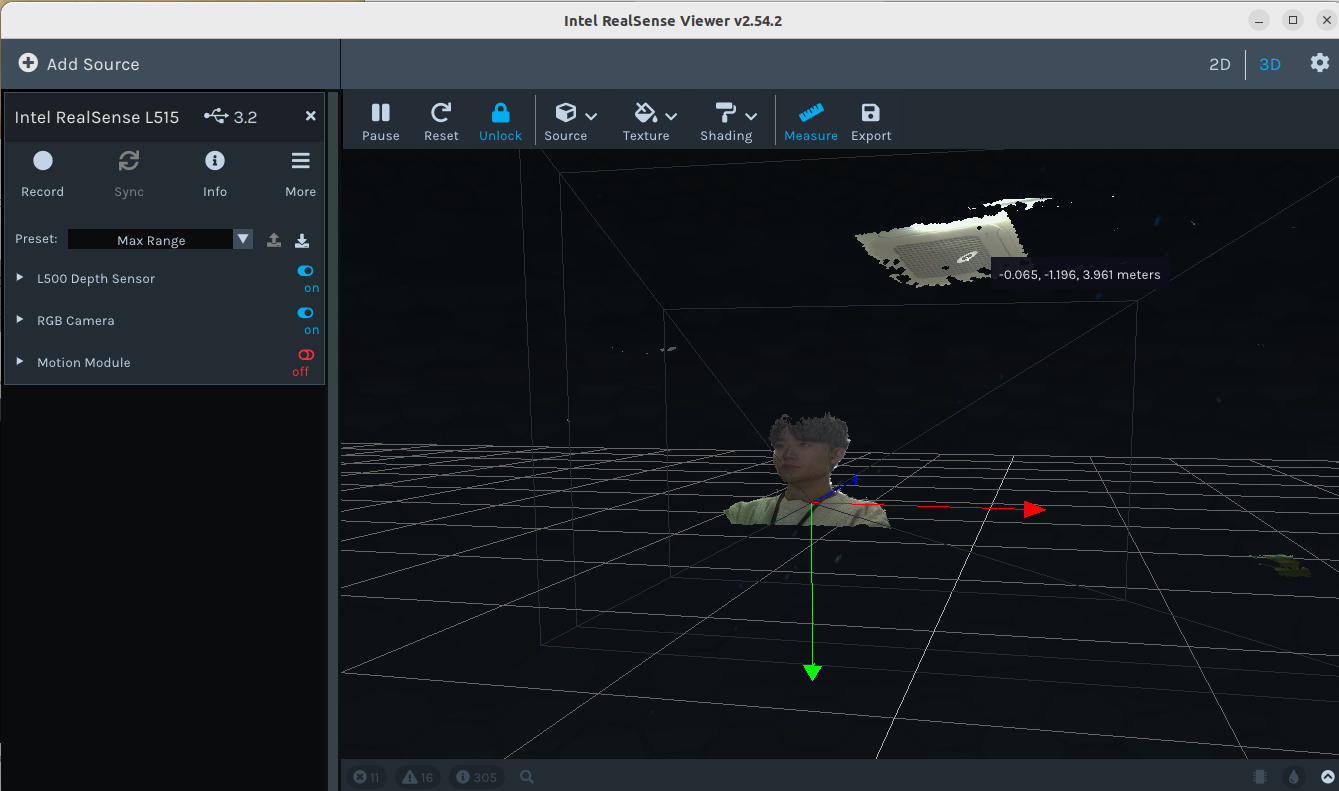Image resolution: width=1339 pixels, height=791 pixels.
Task: Click the Preset label
Action: pyautogui.click(x=36, y=239)
